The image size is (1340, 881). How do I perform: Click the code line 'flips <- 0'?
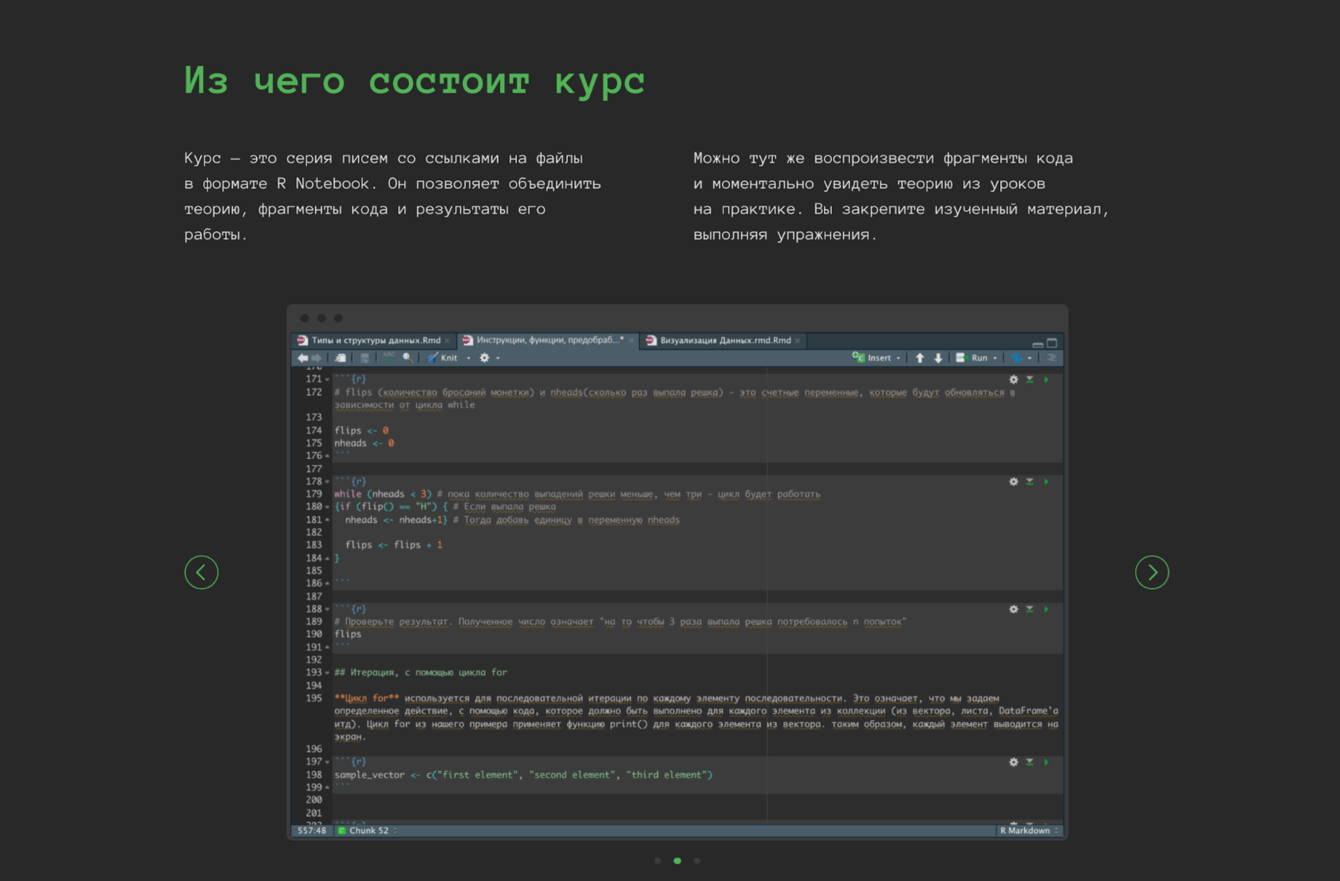(x=362, y=431)
